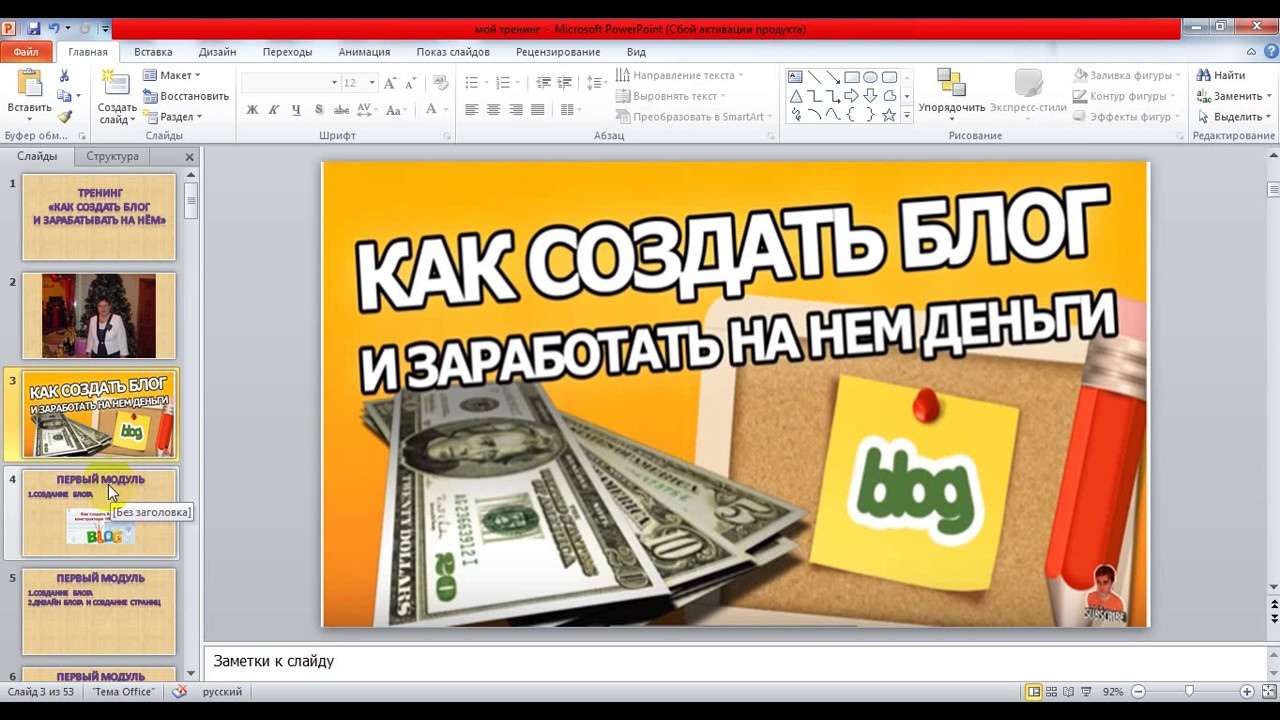Screen dimensions: 1280x720
Task: Click the Format Painter brush icon
Action: (65, 117)
